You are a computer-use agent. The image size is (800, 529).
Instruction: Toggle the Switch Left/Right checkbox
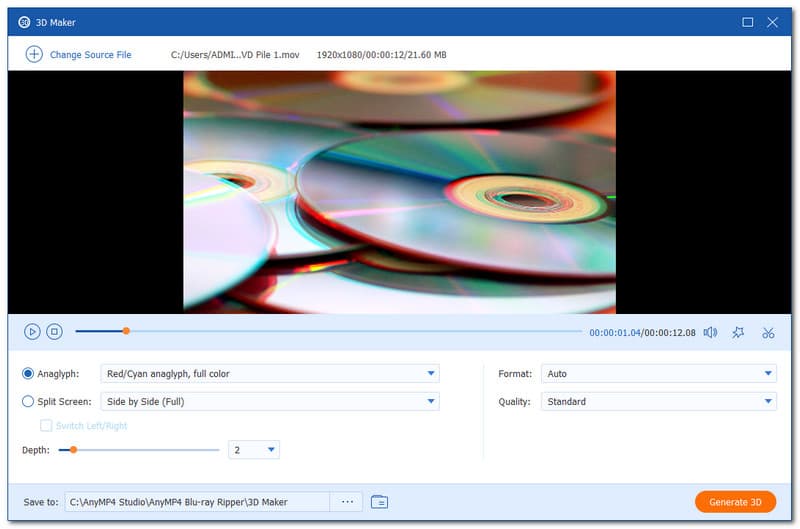point(46,426)
